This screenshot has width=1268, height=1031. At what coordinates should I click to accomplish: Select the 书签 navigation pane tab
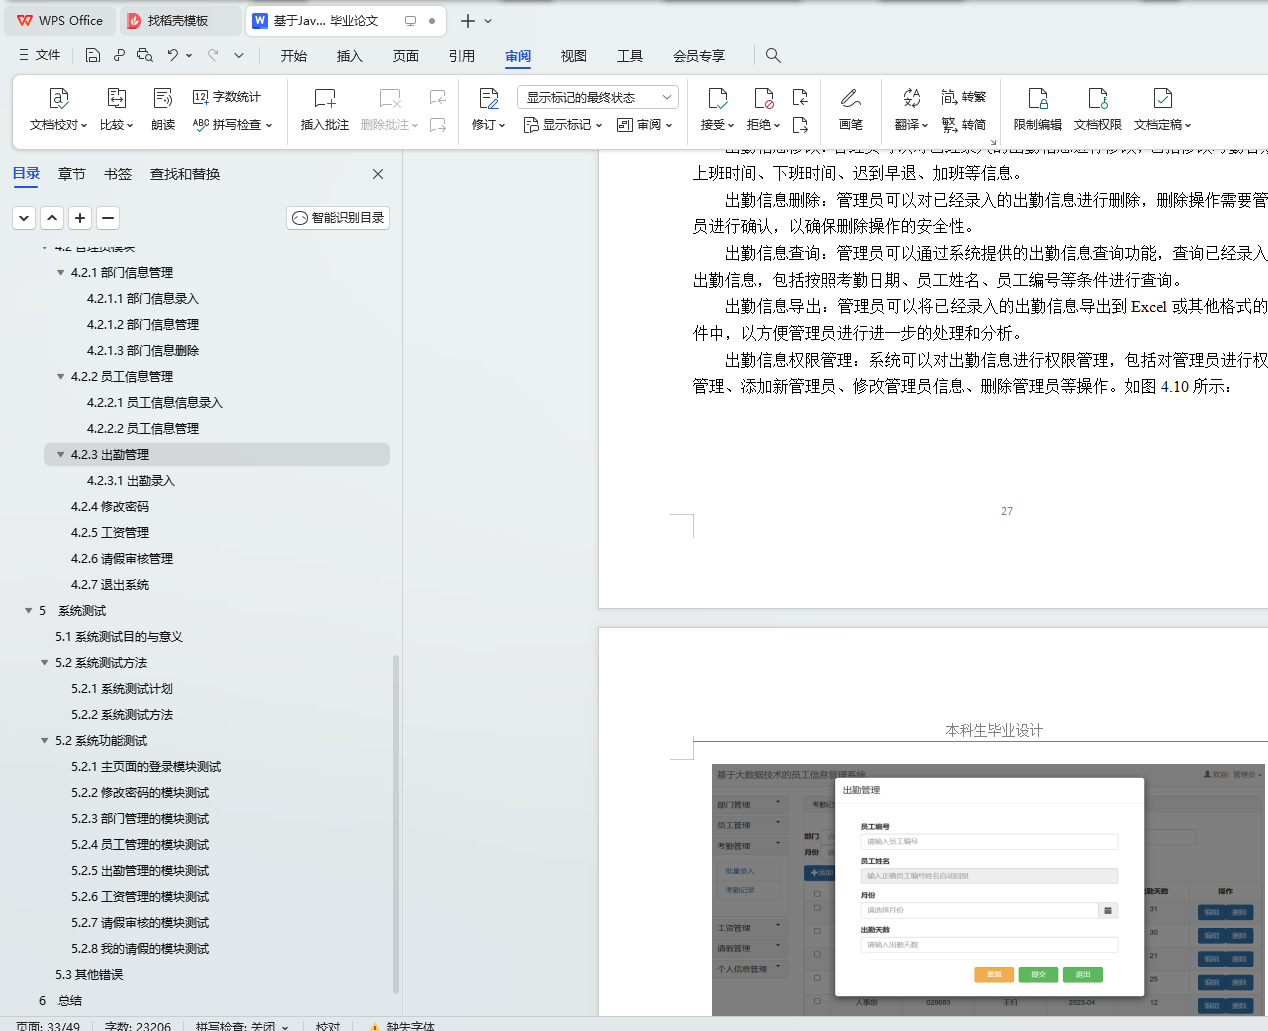pos(118,174)
